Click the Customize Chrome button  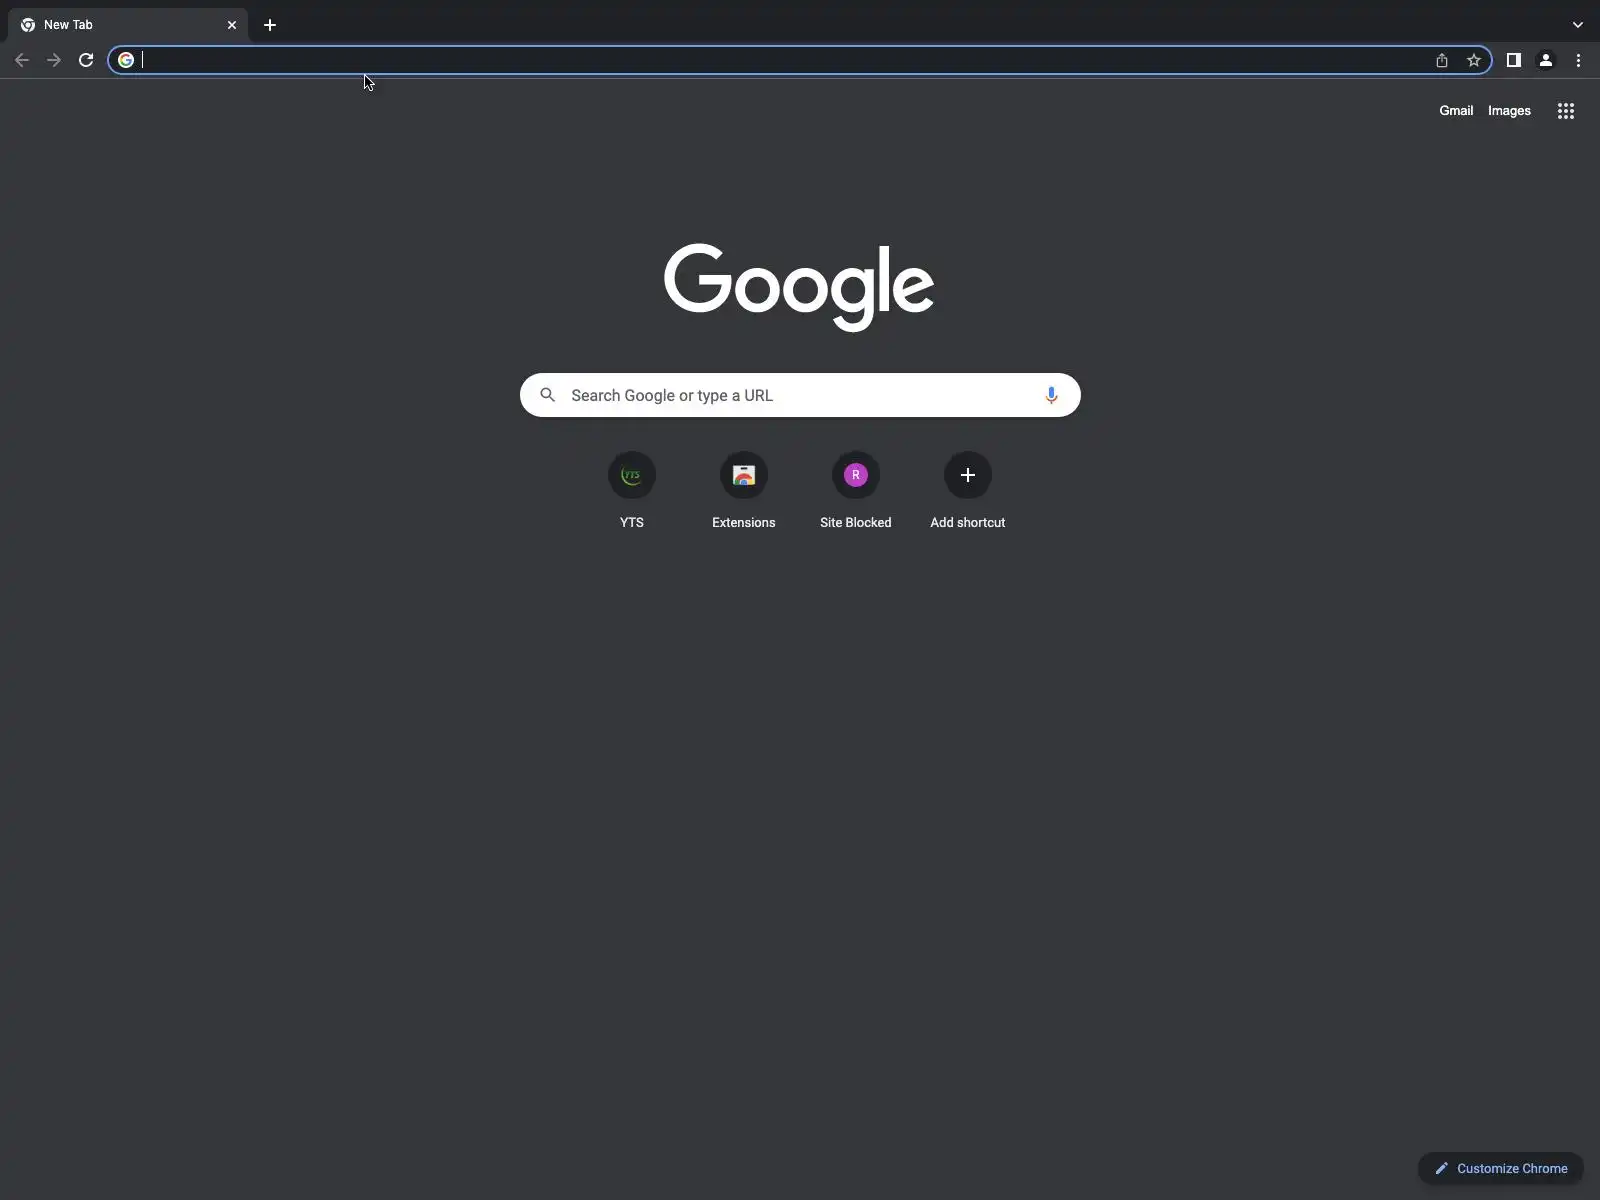1500,1168
